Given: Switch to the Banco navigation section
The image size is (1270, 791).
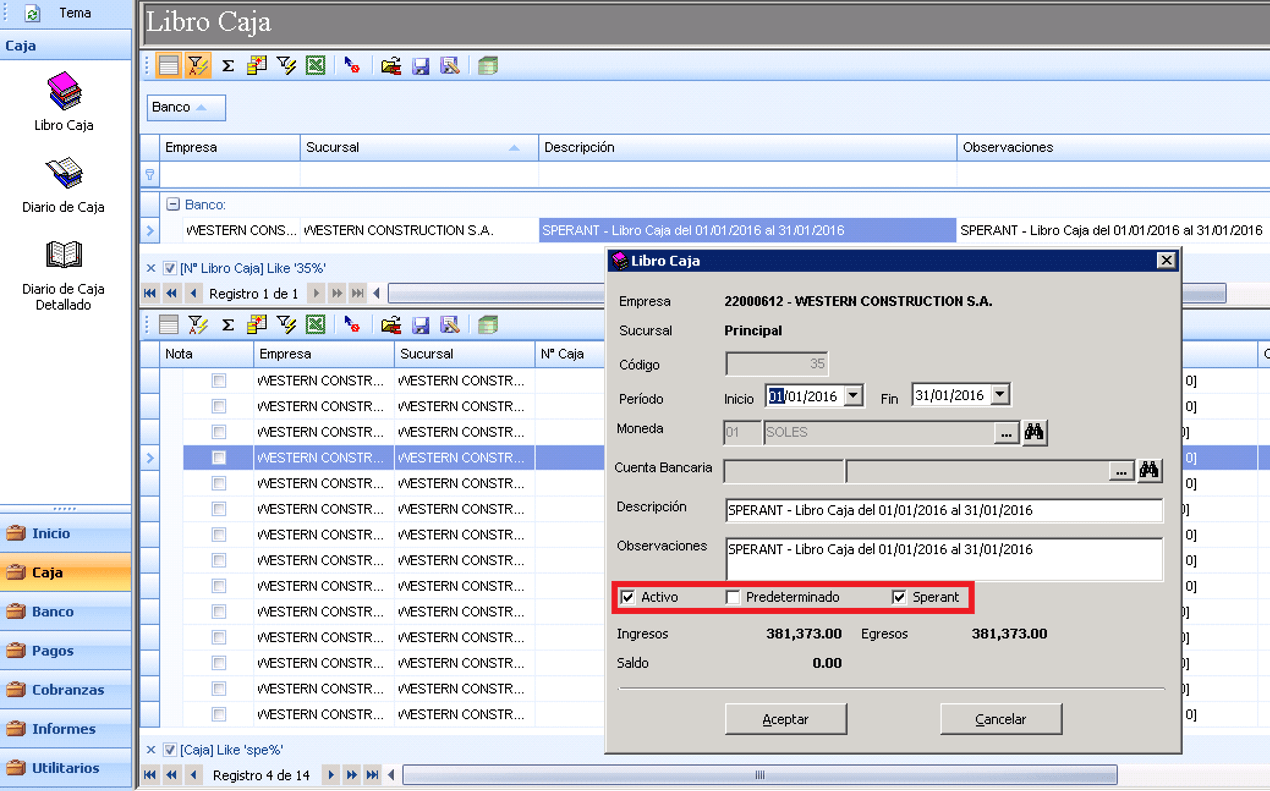Looking at the screenshot, I should [x=66, y=612].
